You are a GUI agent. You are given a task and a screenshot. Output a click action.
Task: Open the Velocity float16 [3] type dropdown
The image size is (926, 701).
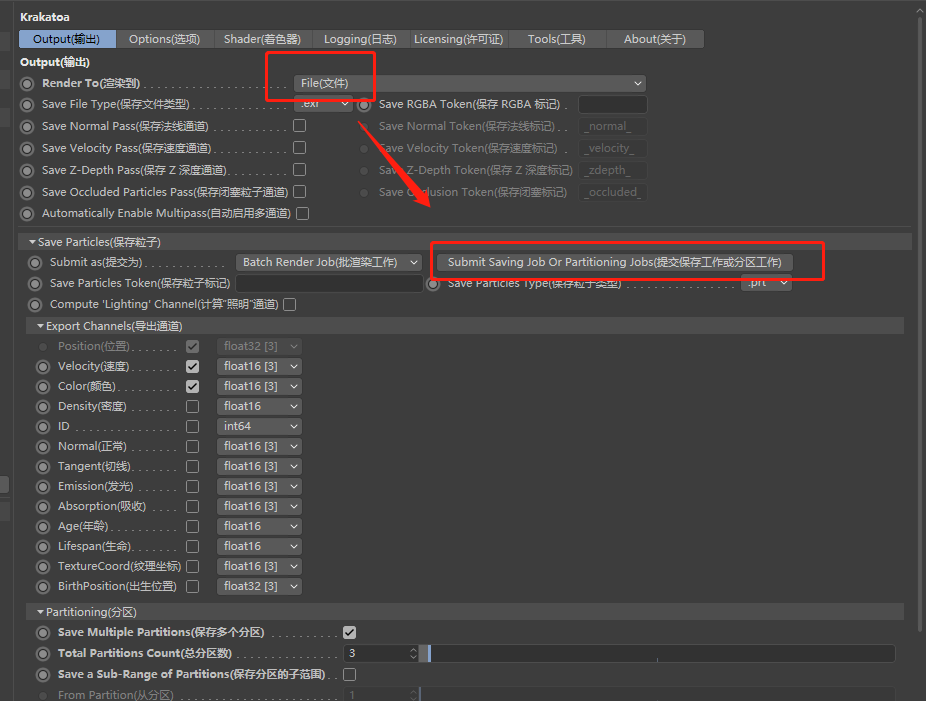tap(259, 366)
